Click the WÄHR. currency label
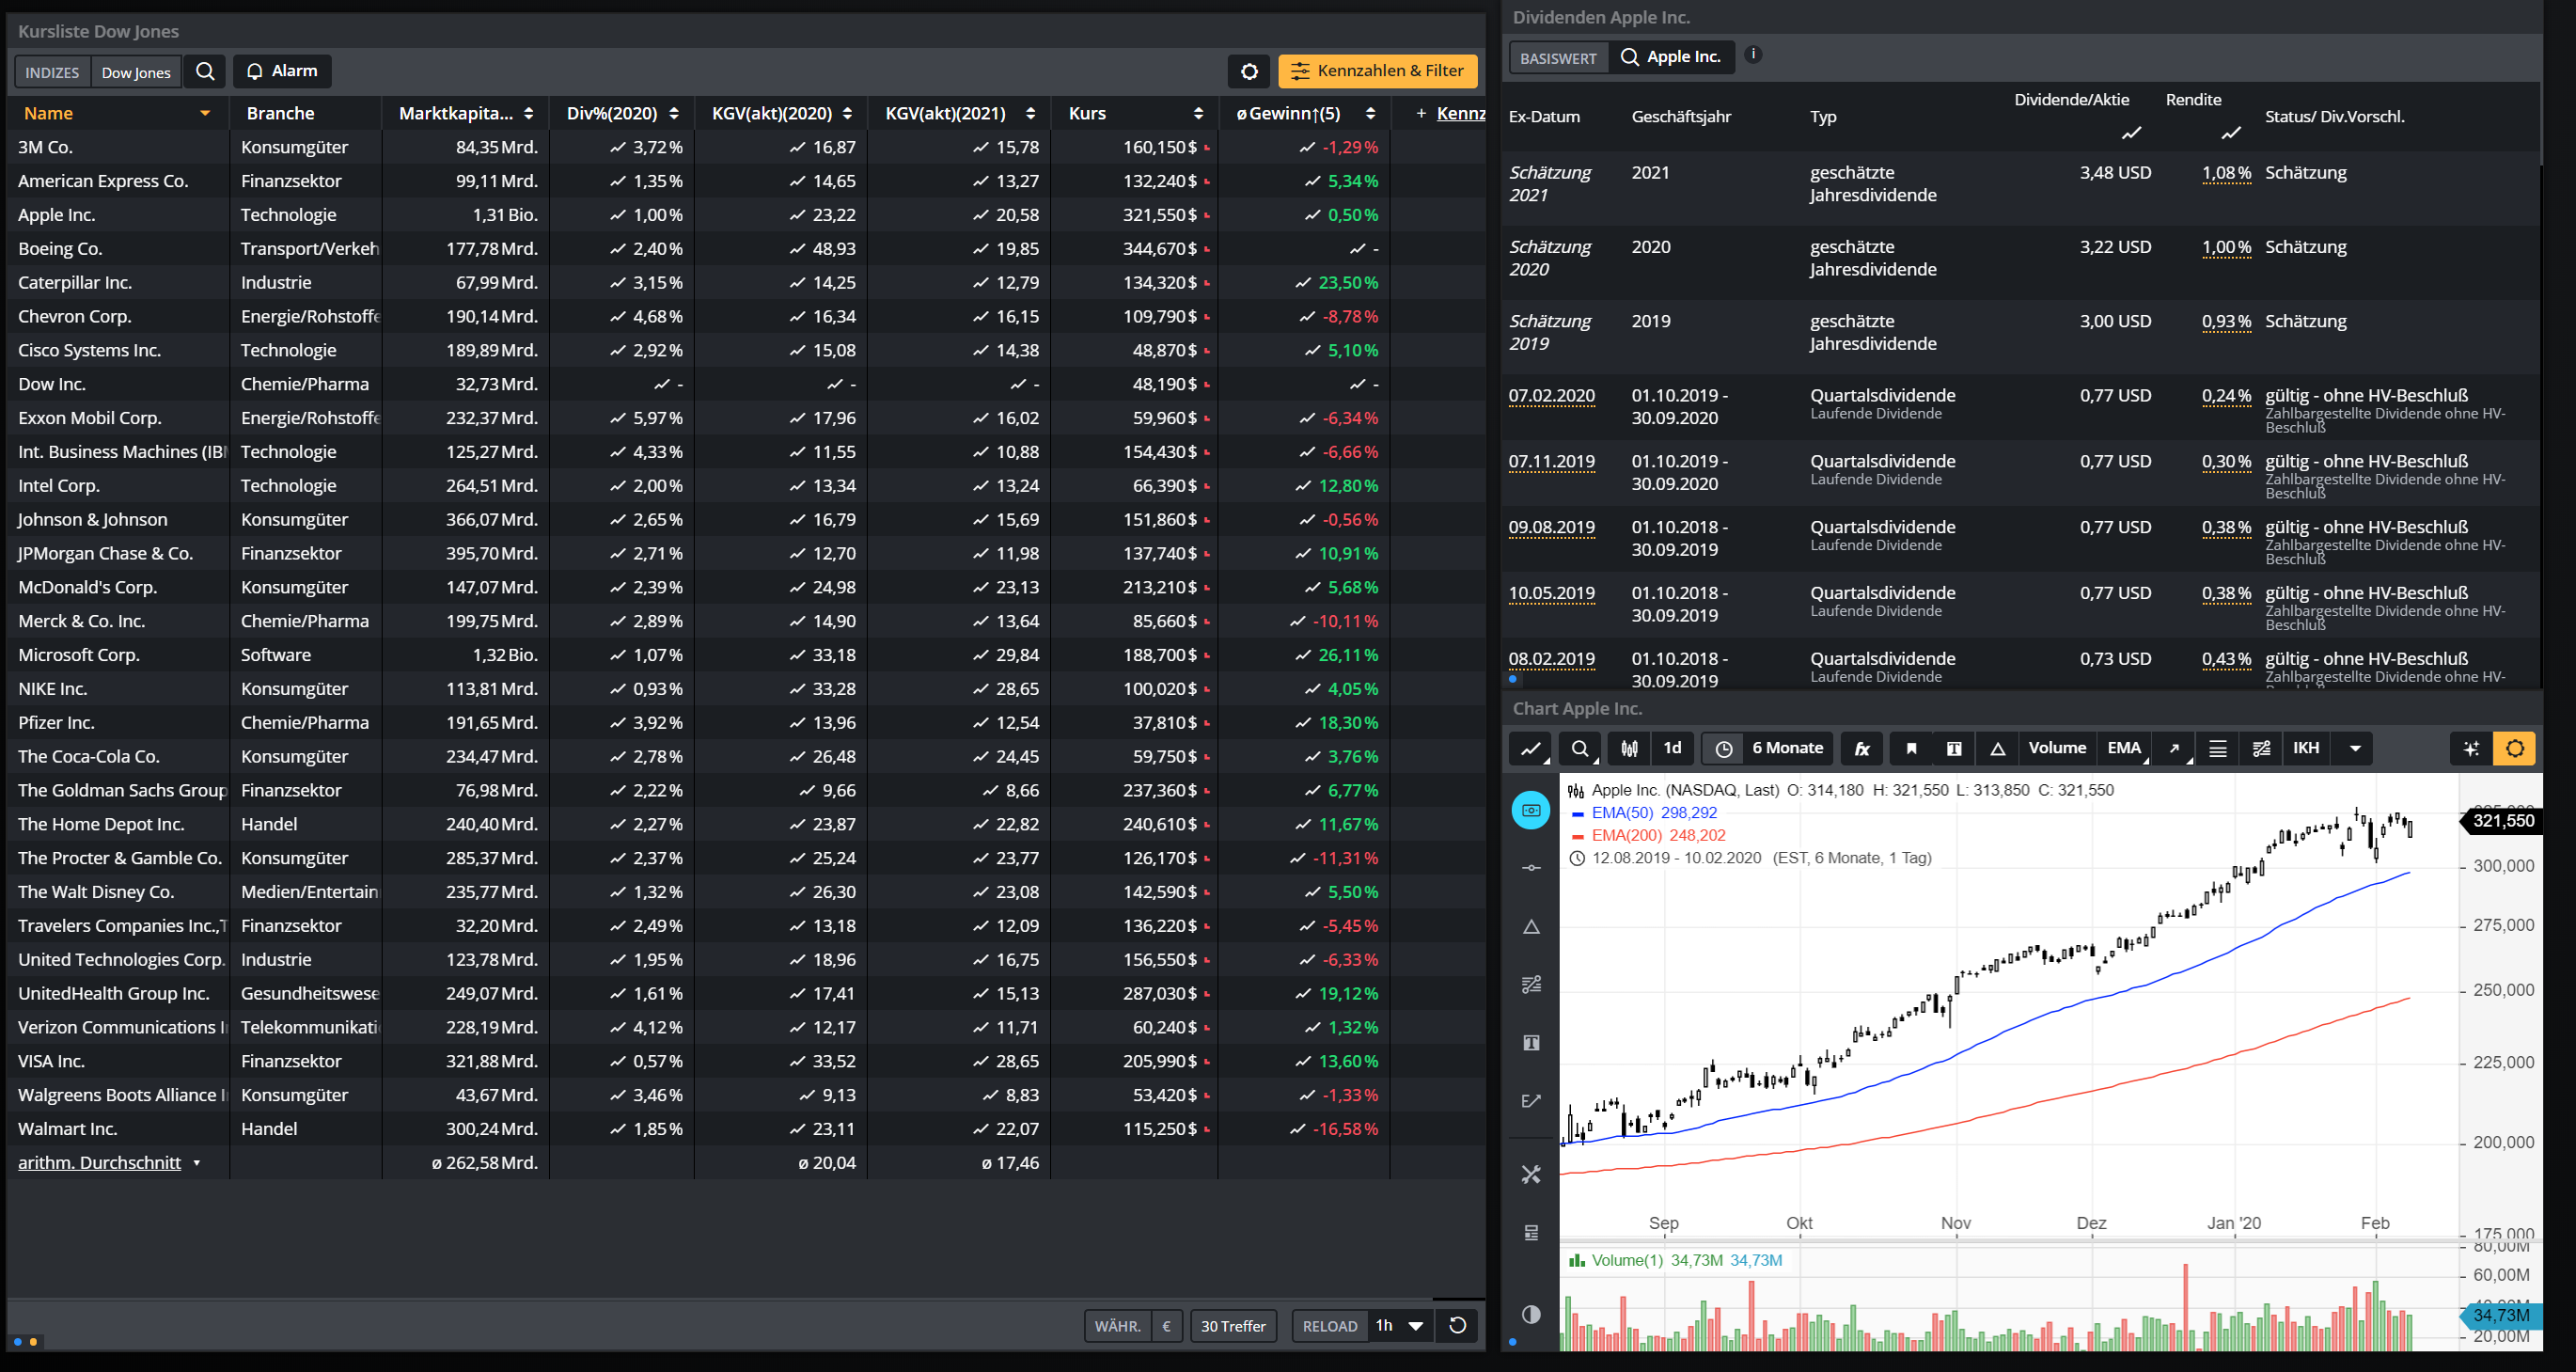The width and height of the screenshot is (2576, 1372). click(1117, 1326)
